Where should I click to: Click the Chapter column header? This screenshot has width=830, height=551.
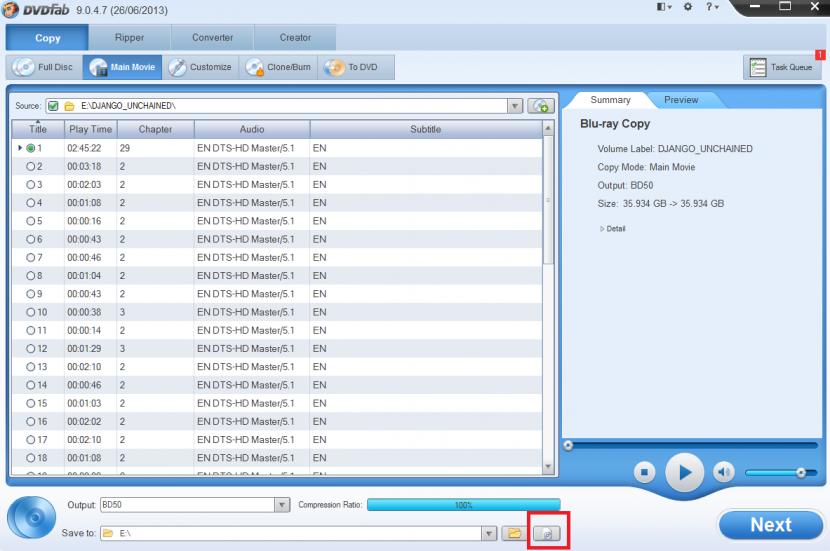click(155, 129)
